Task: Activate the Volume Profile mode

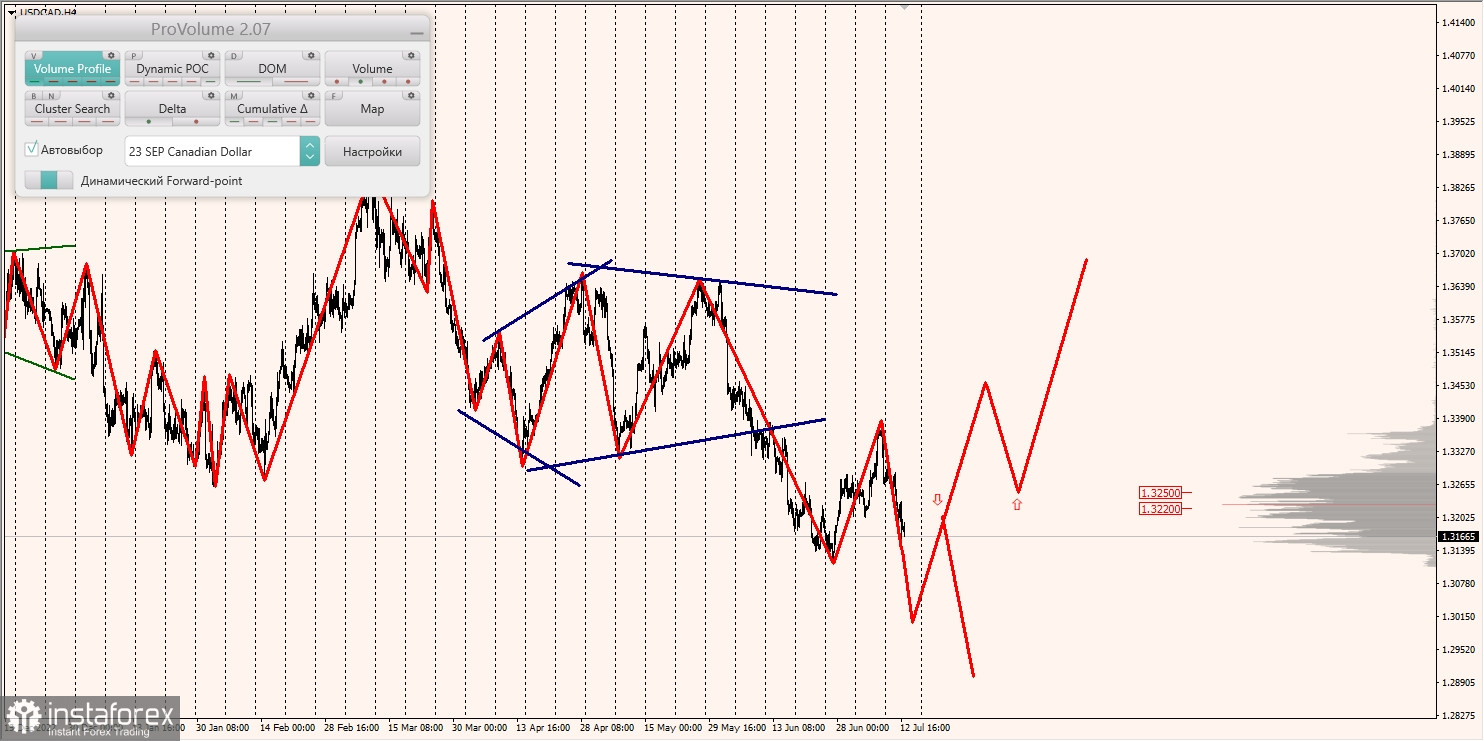Action: (x=72, y=69)
